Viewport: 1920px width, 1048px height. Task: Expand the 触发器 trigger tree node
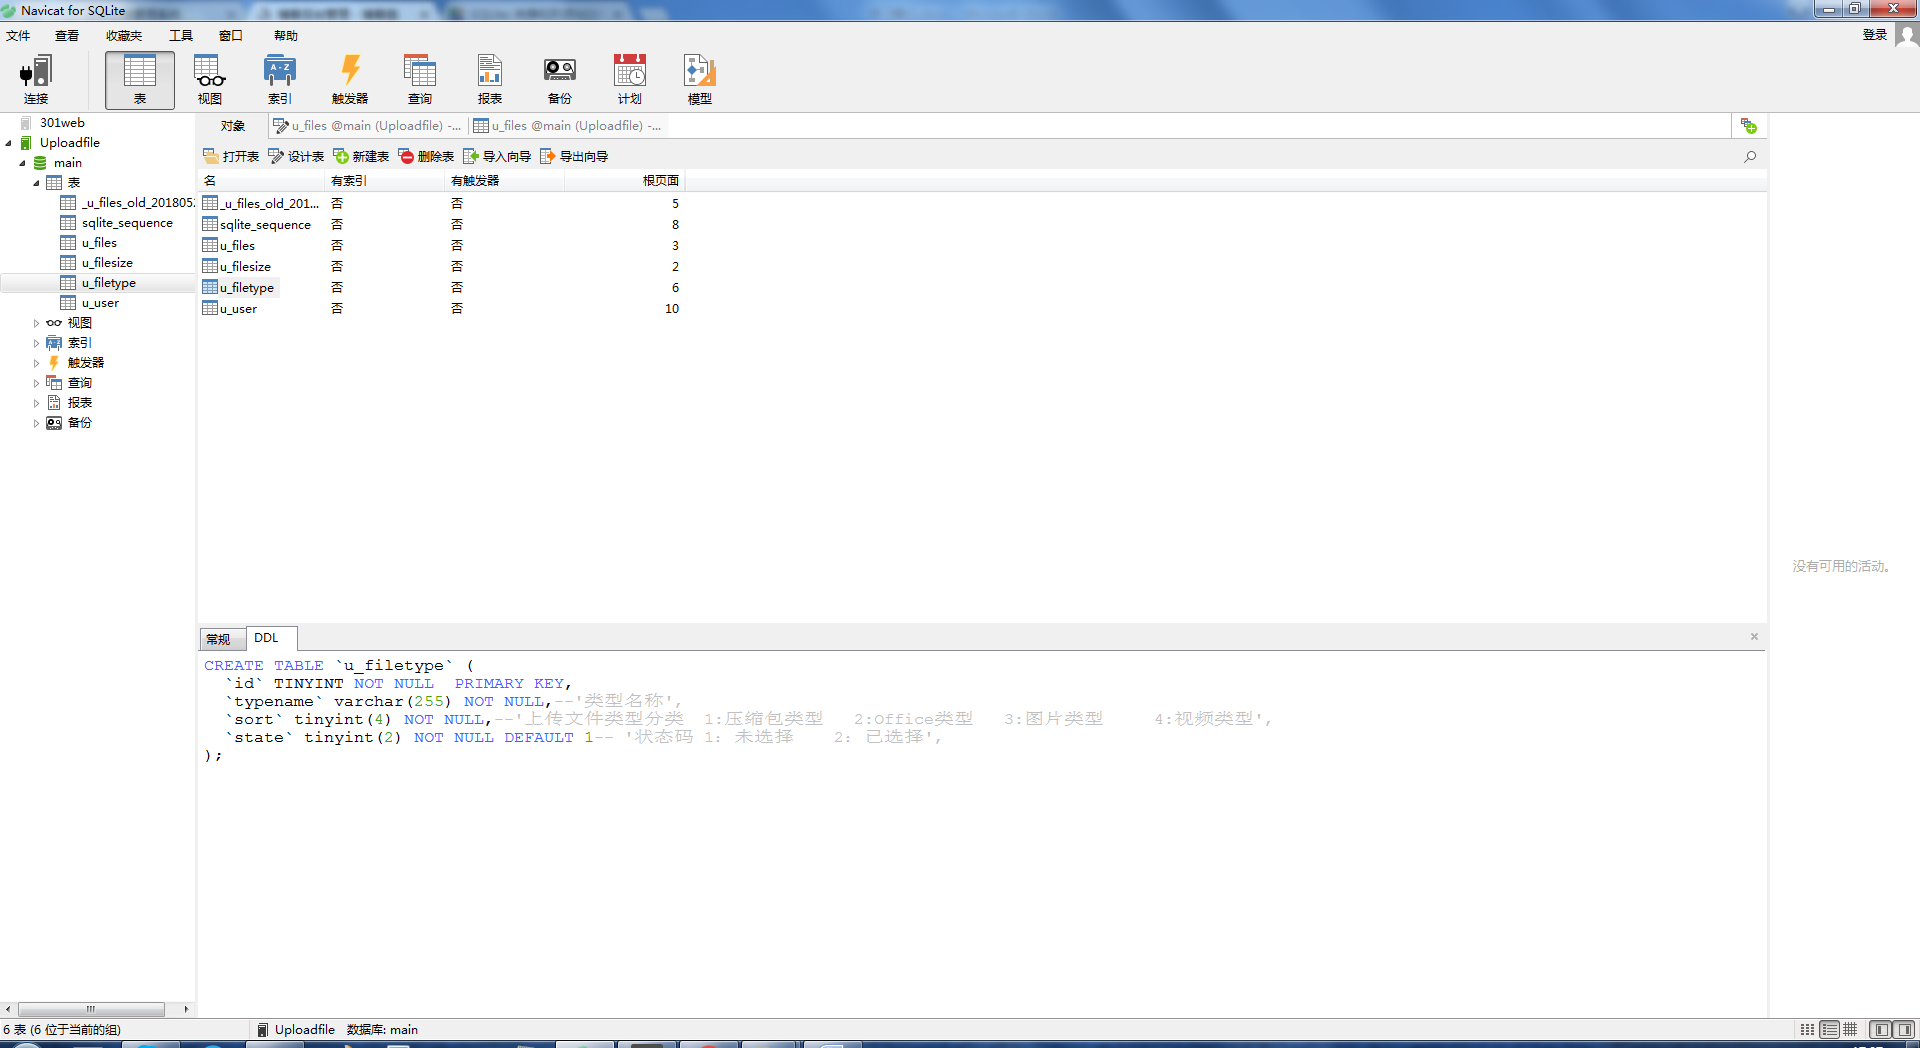(x=36, y=363)
